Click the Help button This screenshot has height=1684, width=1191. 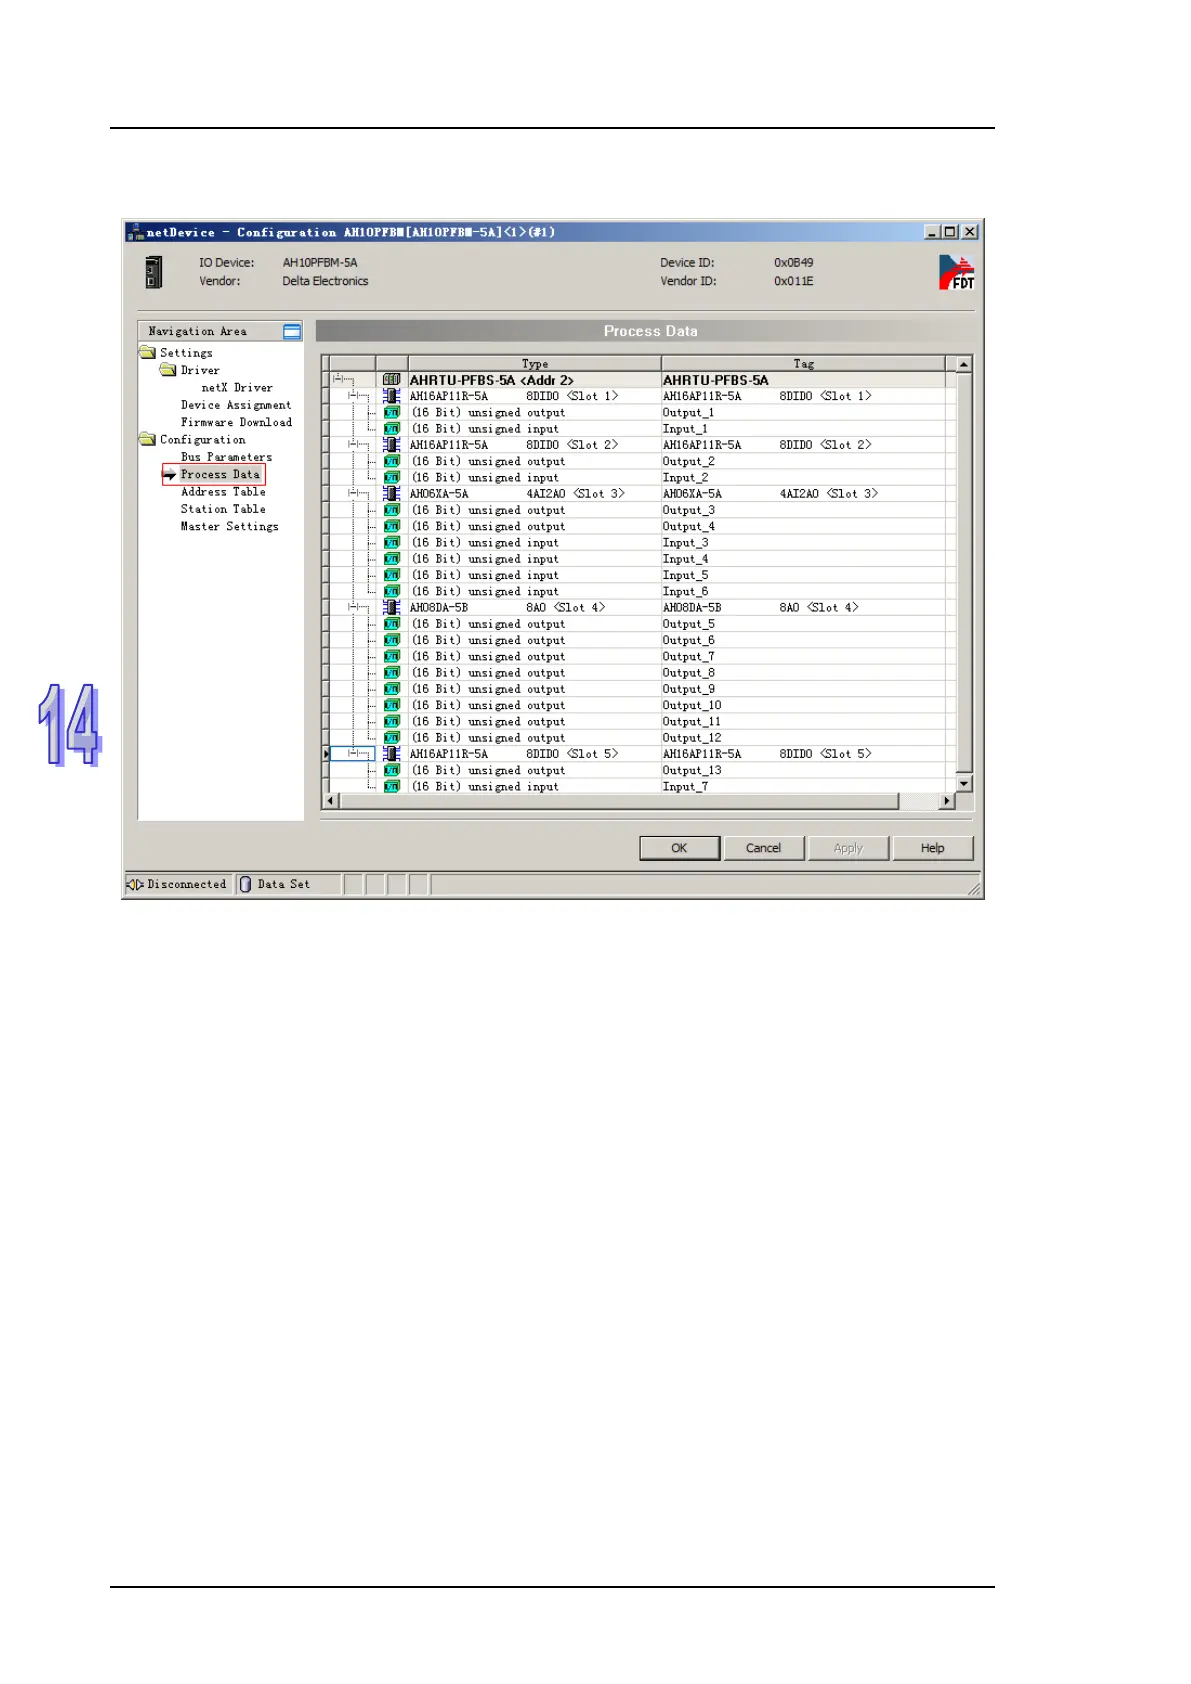[932, 848]
